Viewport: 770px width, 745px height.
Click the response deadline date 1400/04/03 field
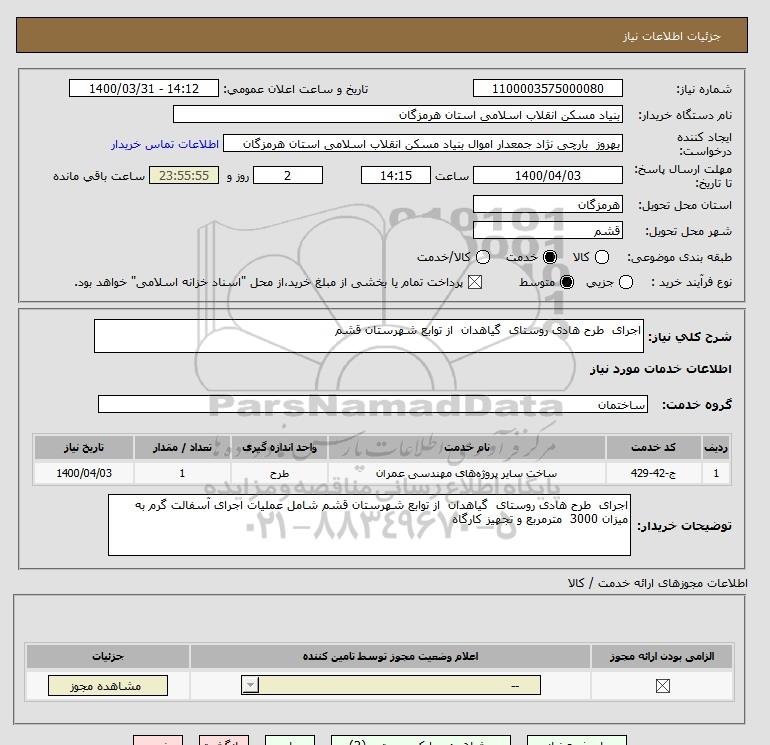(548, 175)
